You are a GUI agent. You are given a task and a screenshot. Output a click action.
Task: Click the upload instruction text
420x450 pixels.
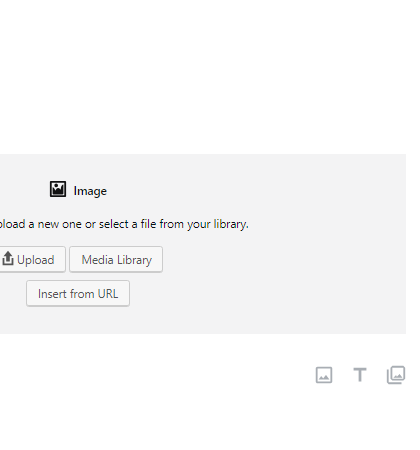[x=124, y=224]
